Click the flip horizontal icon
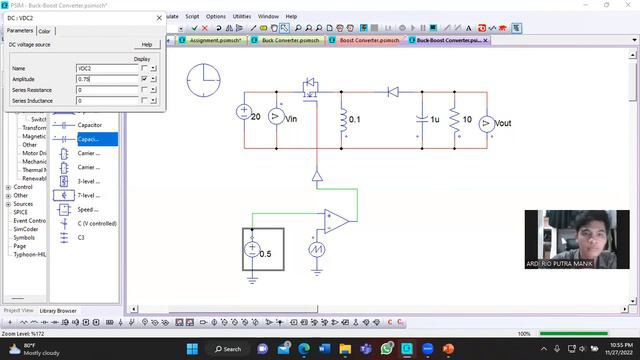The width and height of the screenshot is (640, 360). 229,28
